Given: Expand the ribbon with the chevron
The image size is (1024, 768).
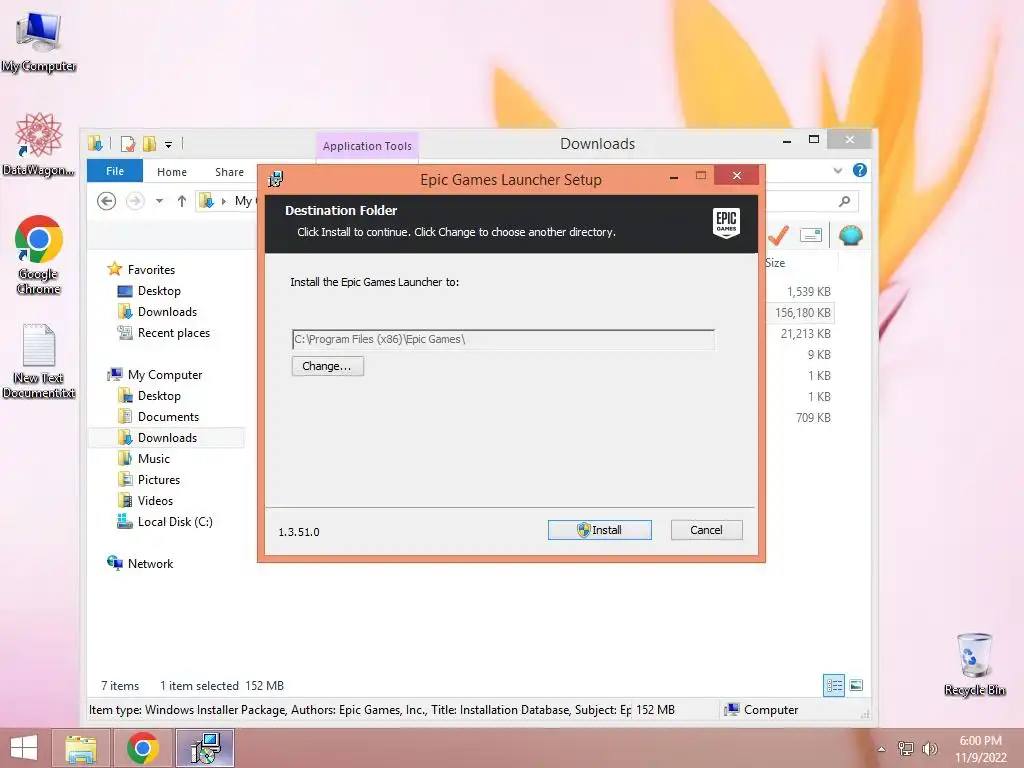Looking at the screenshot, I should (838, 171).
